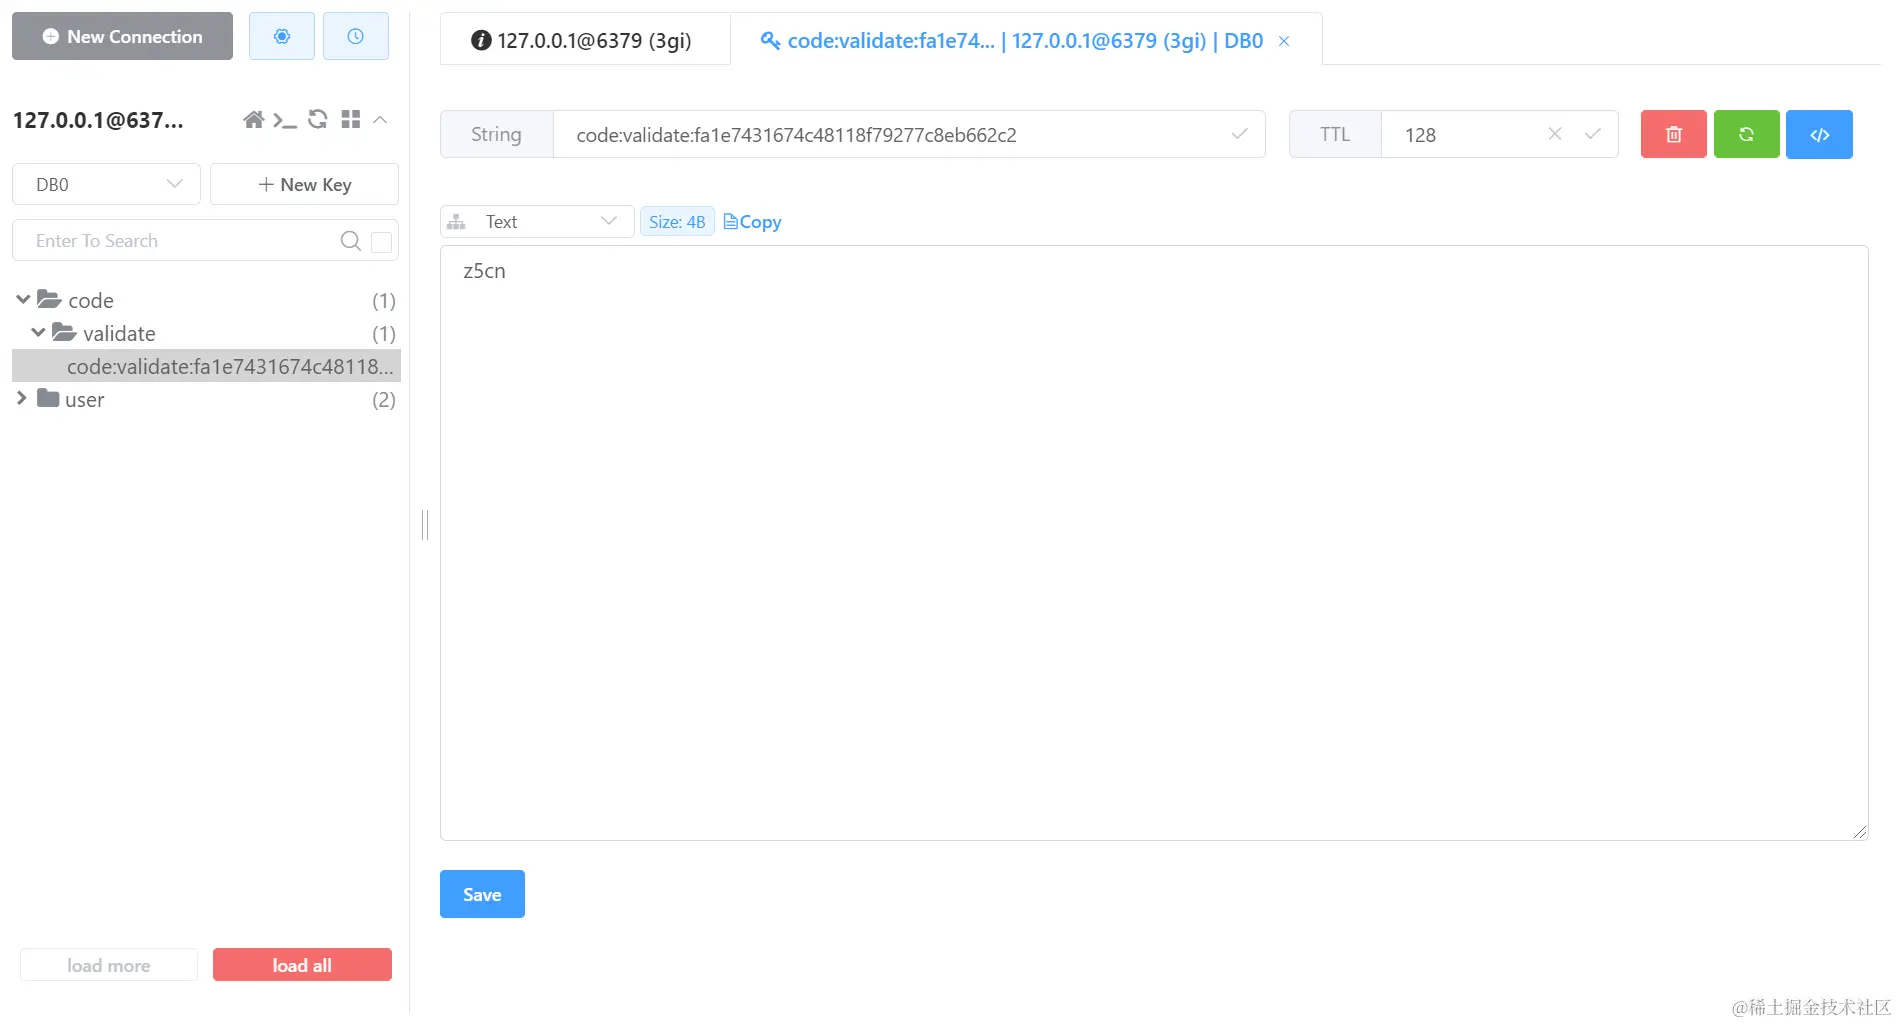Click the code folder count (1)
Screen dimensions: 1898x1024
coord(384,300)
